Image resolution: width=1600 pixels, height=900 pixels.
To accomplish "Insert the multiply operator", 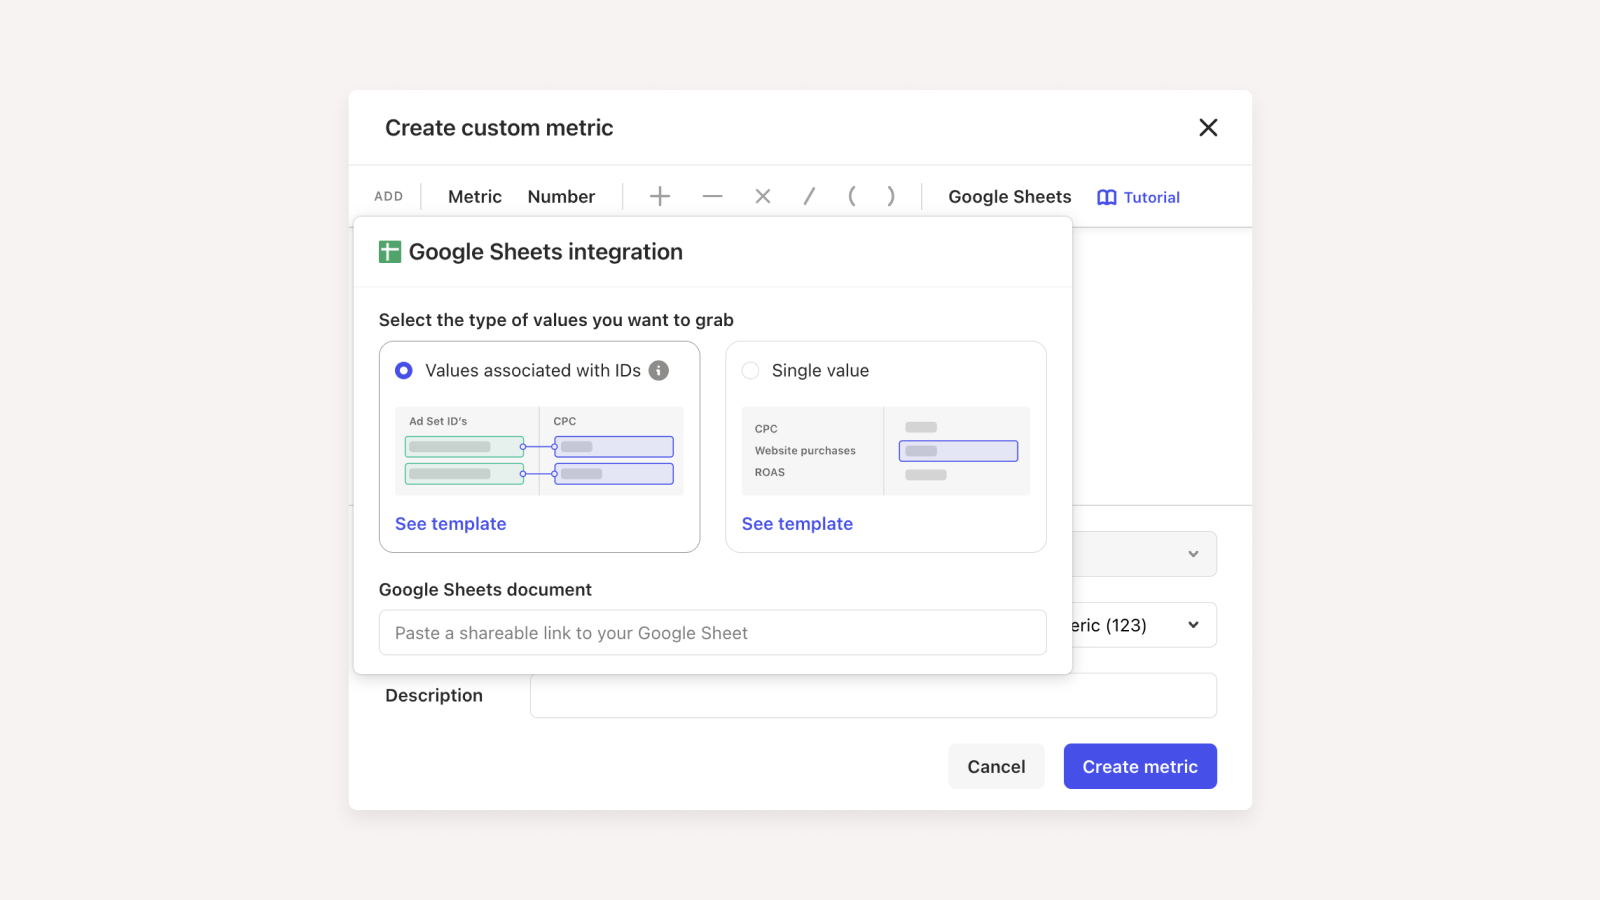I will coord(763,197).
